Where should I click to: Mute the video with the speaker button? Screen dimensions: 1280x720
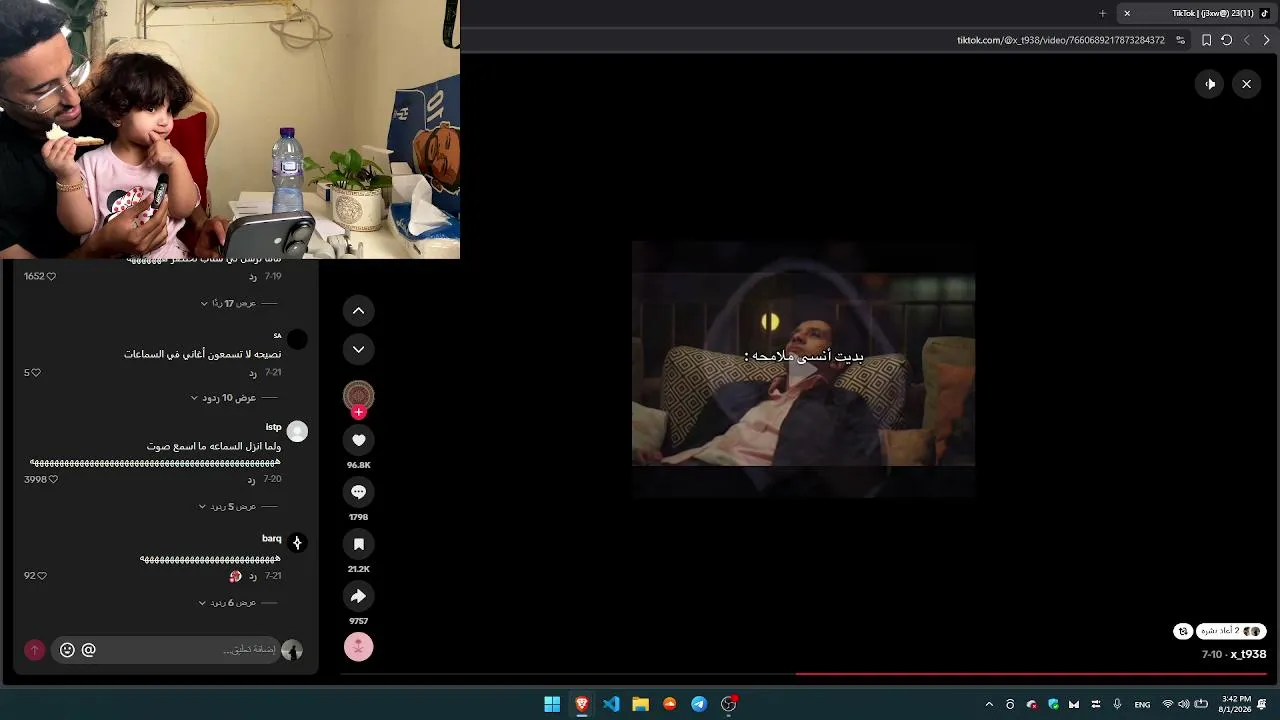[x=1210, y=84]
